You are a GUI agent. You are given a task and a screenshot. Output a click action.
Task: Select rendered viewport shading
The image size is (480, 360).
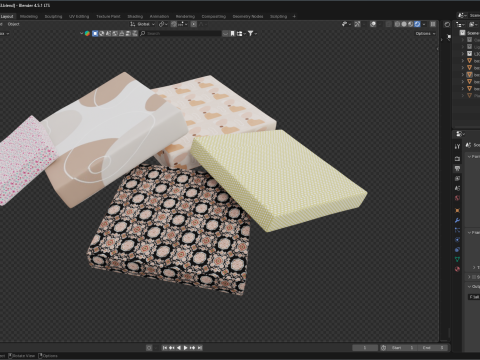(x=417, y=24)
